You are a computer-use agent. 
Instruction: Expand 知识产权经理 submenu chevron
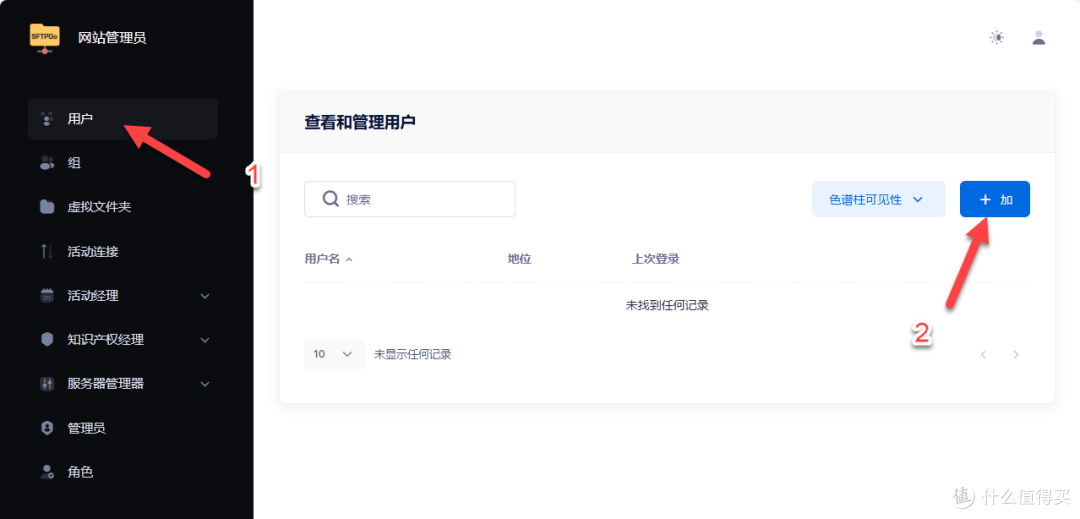tap(205, 340)
